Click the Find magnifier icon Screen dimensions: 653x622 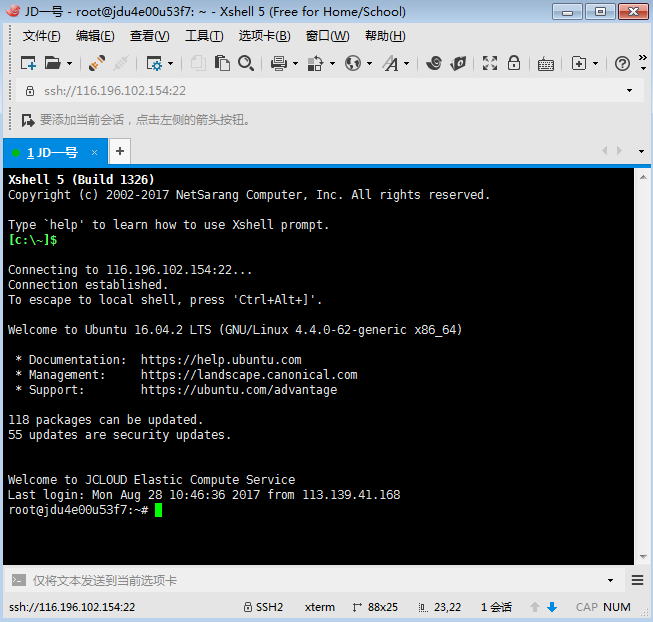pos(246,64)
